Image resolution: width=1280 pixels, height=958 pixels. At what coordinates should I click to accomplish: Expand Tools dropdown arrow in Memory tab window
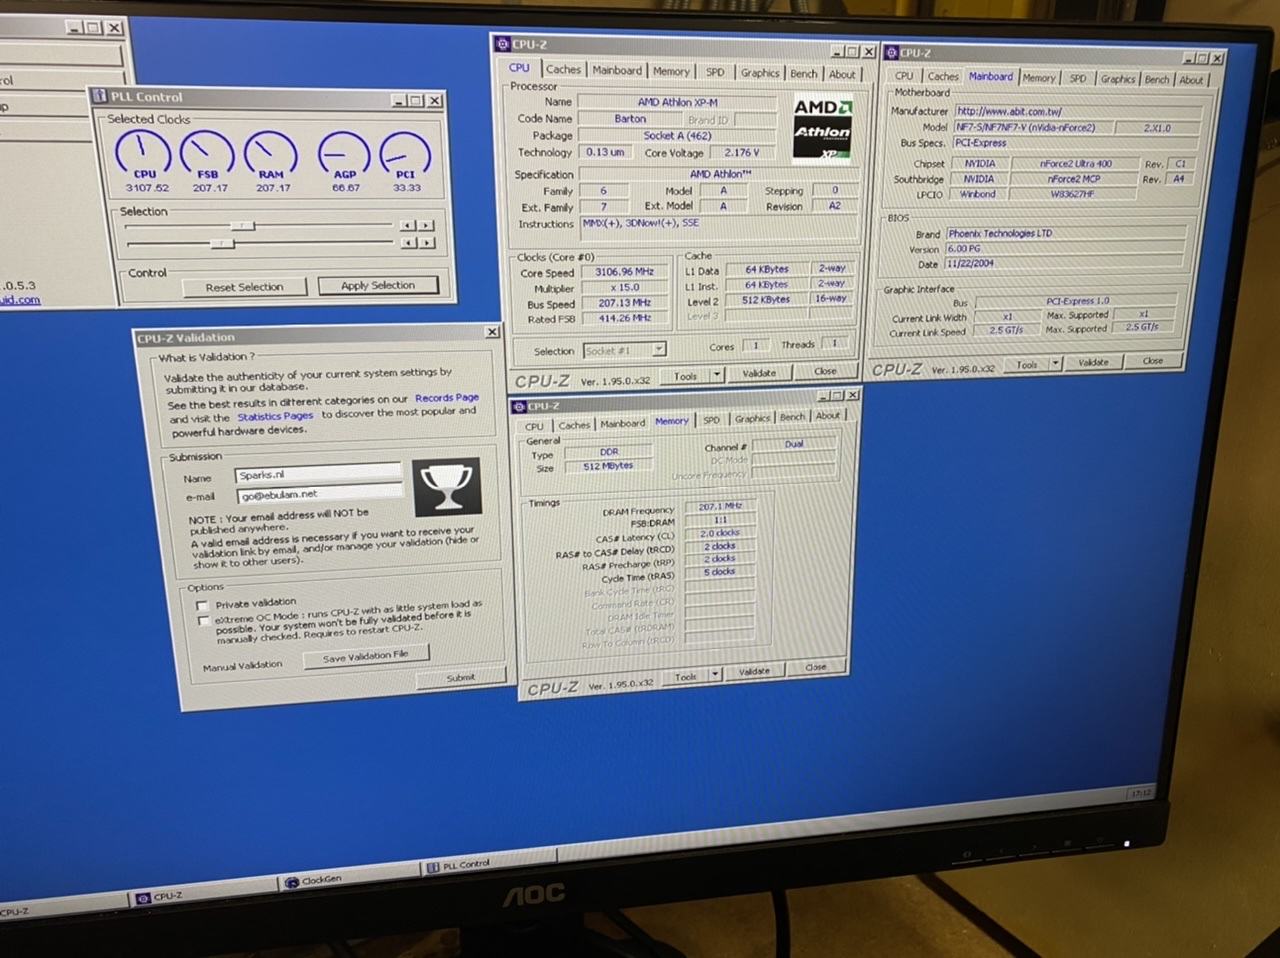pos(715,675)
